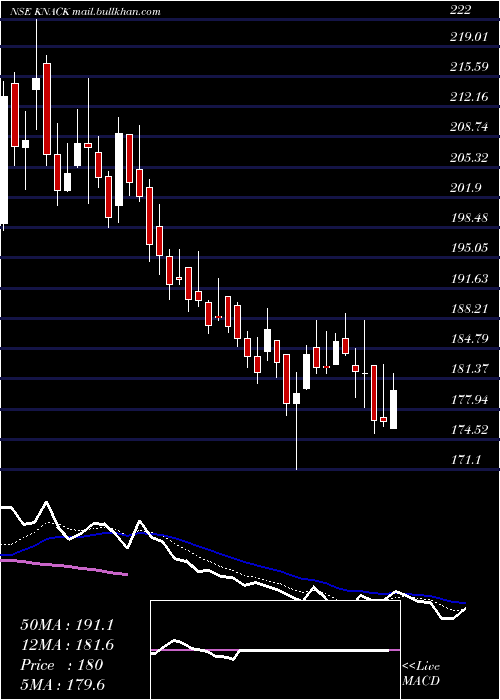
Task: Select the 198.48 horizontal gridline label
Action: click(469, 218)
